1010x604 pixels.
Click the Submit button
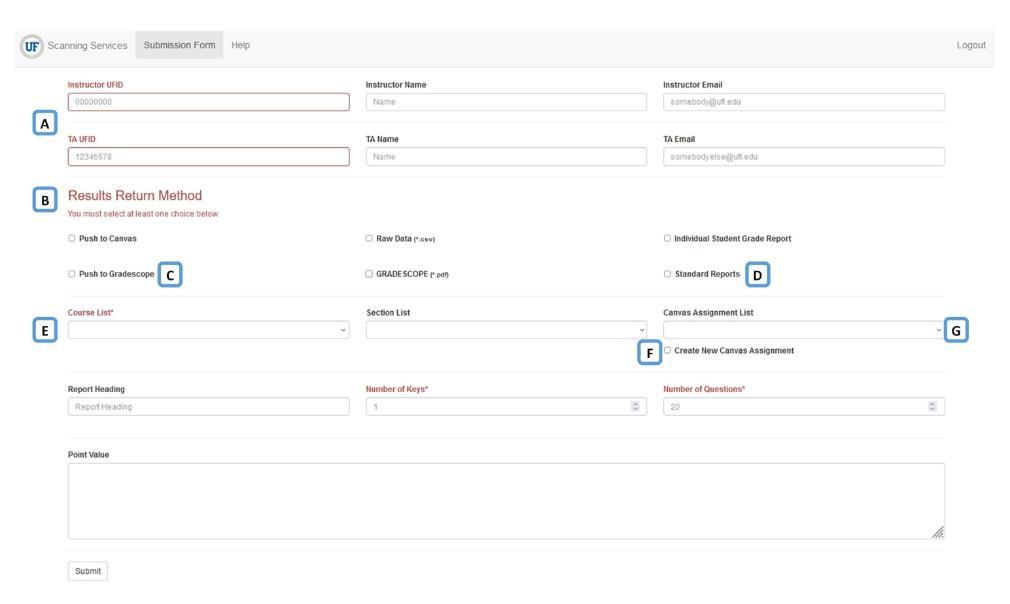coord(88,571)
